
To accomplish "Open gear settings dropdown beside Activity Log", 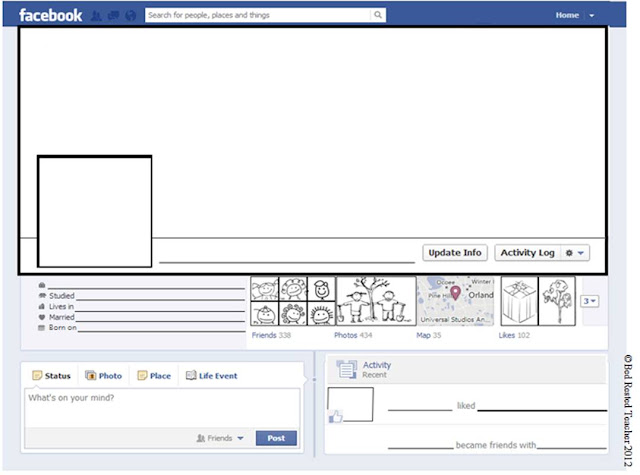I will click(575, 253).
